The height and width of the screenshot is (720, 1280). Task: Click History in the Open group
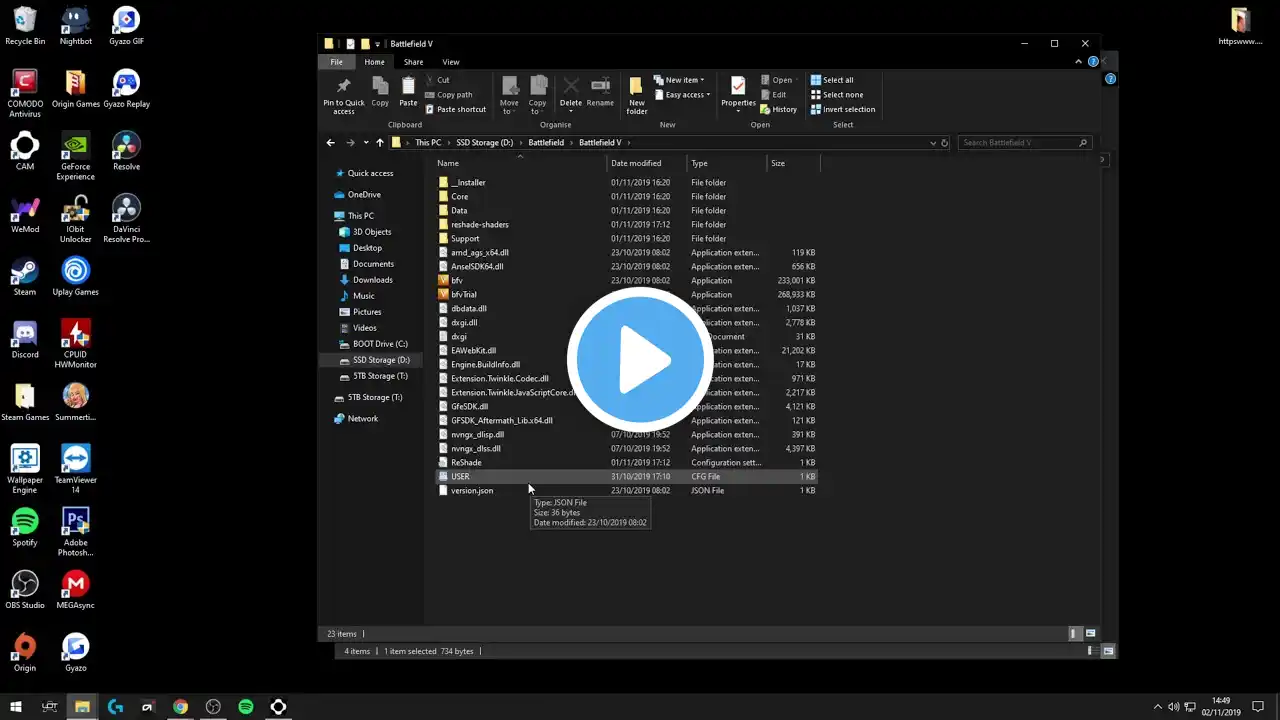[779, 110]
